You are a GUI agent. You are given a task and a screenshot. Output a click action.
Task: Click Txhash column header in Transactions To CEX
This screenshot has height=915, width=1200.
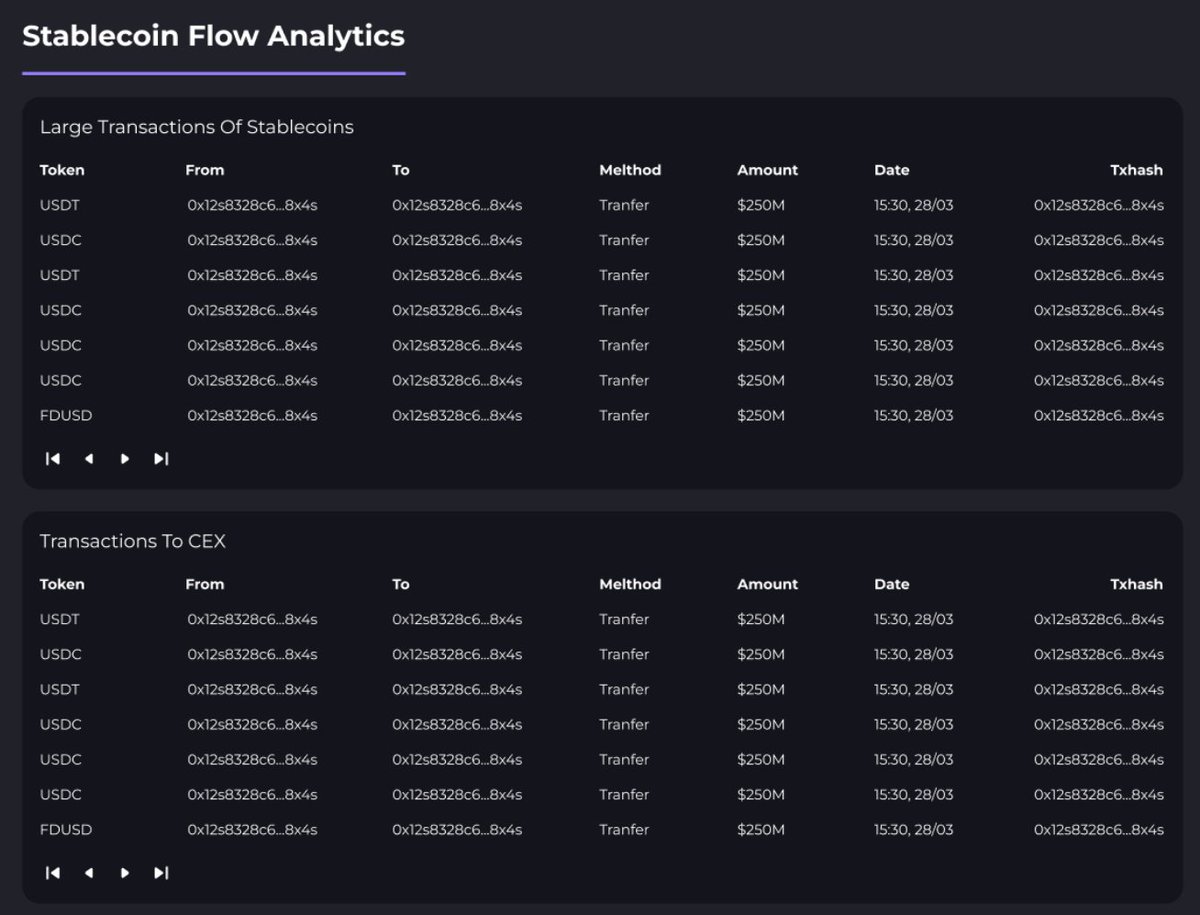(x=1136, y=584)
